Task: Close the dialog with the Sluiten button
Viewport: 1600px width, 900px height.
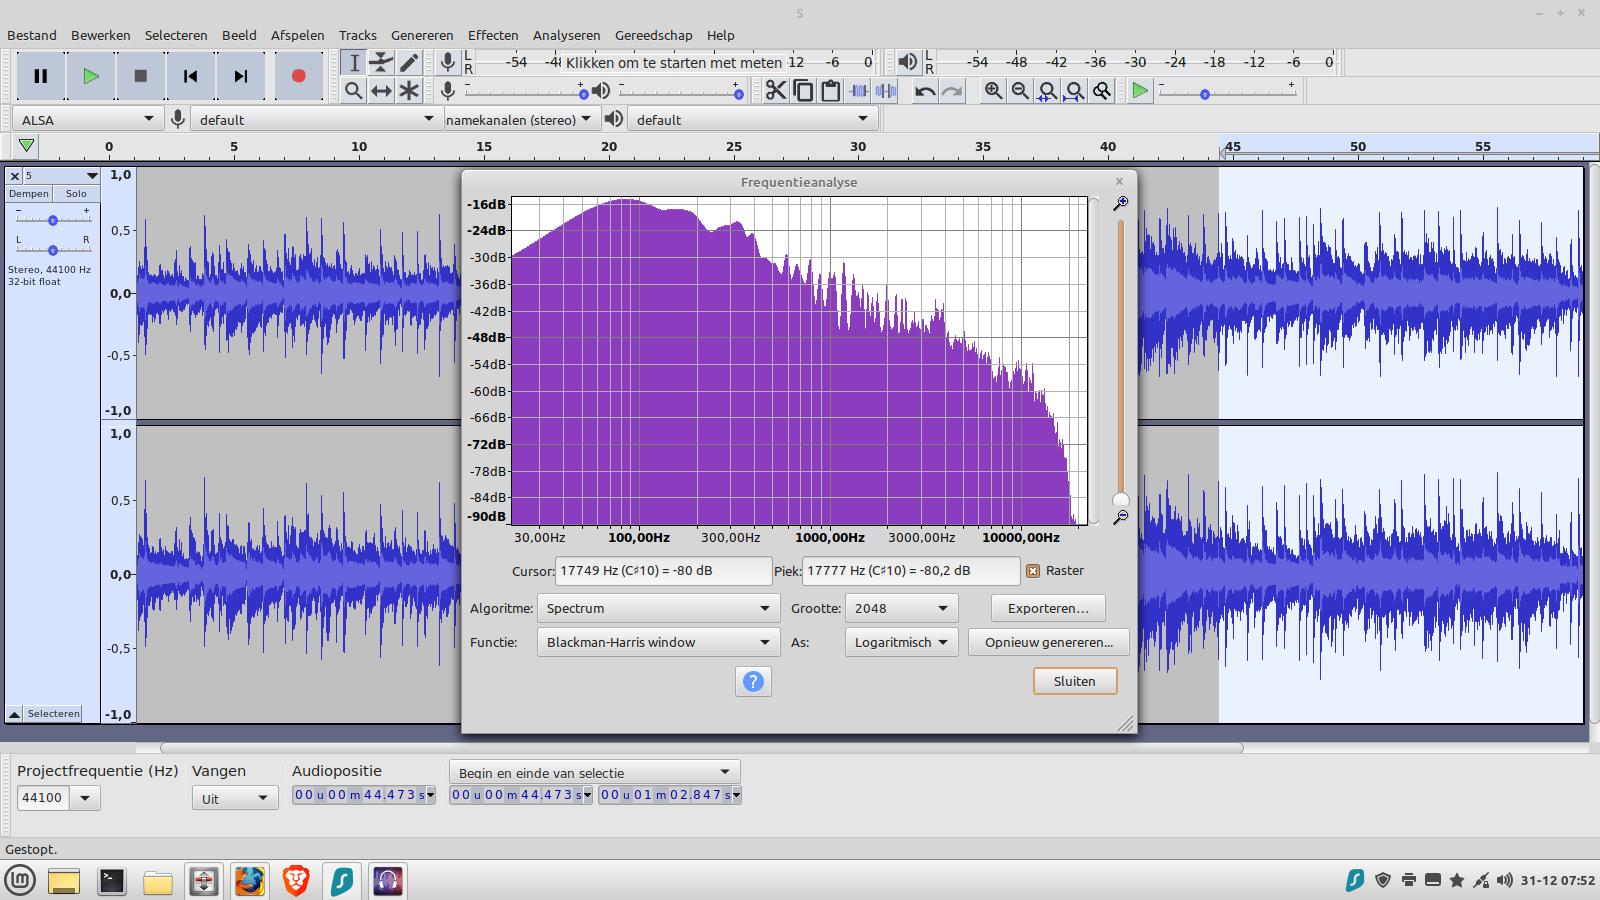Action: [1075, 681]
